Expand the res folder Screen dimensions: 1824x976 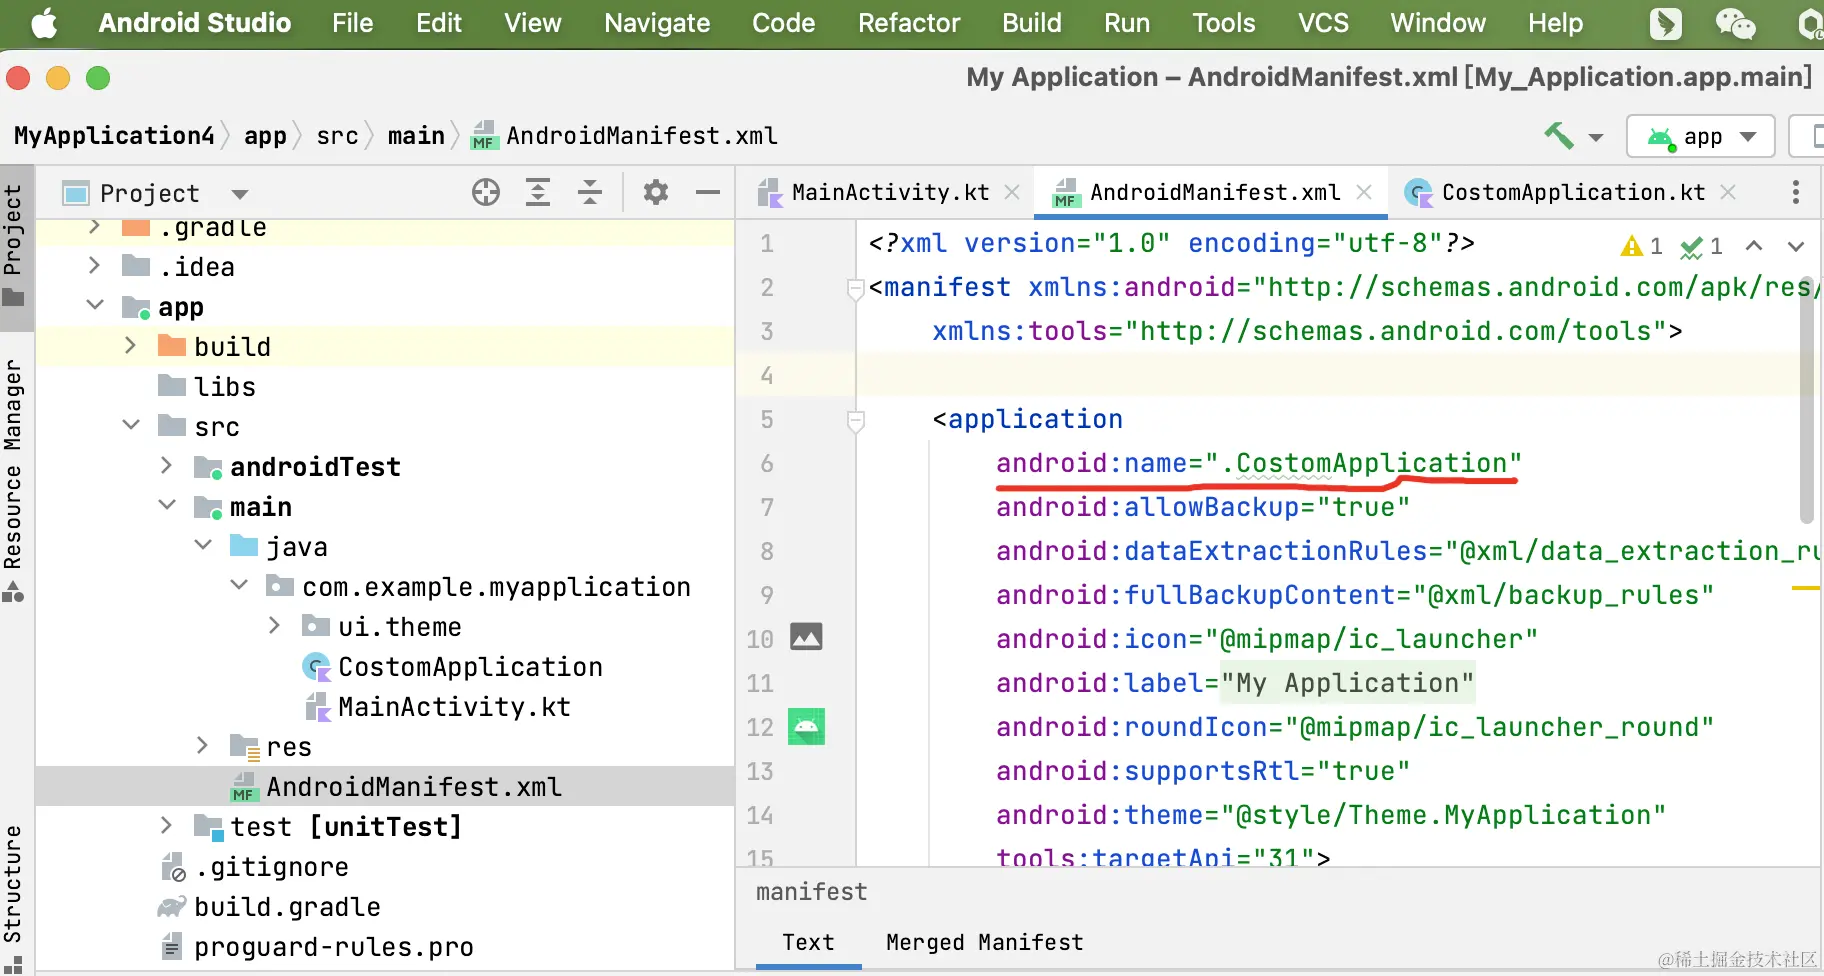coord(202,746)
